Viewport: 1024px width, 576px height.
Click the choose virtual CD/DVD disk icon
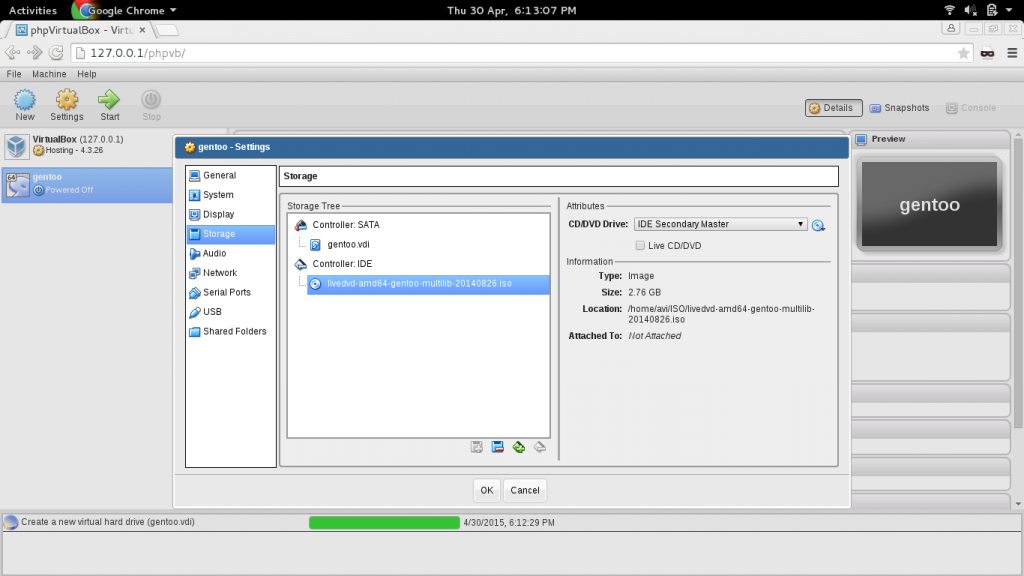[818, 225]
